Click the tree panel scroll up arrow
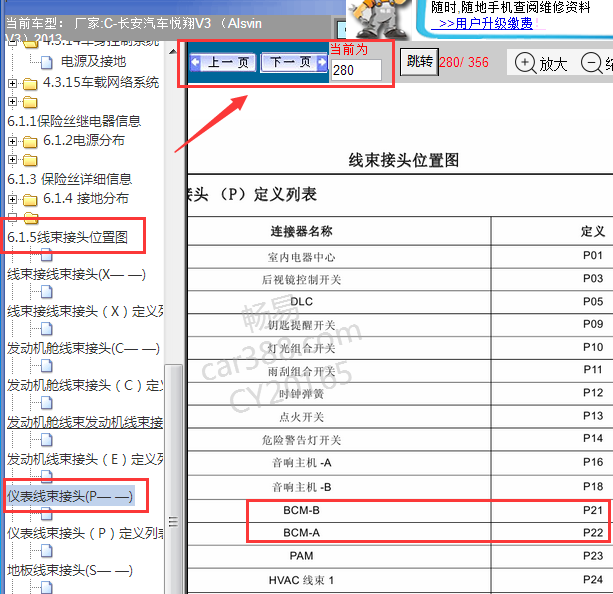The image size is (613, 594). [x=173, y=52]
